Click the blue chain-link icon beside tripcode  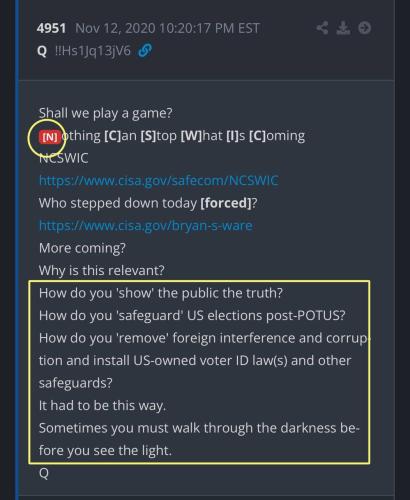coord(145,51)
